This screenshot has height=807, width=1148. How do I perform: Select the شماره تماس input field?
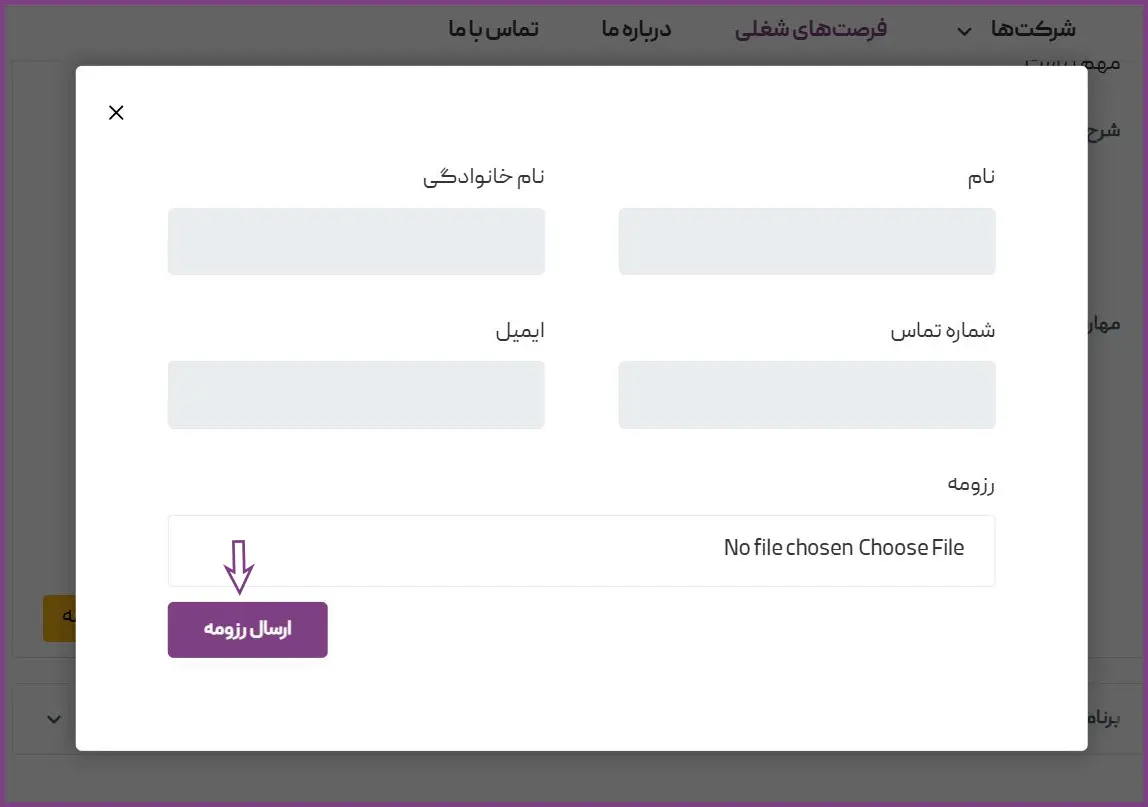coord(806,394)
